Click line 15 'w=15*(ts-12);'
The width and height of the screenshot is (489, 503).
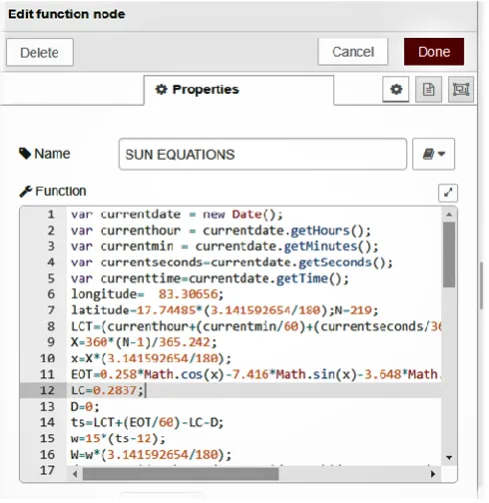click(x=118, y=438)
